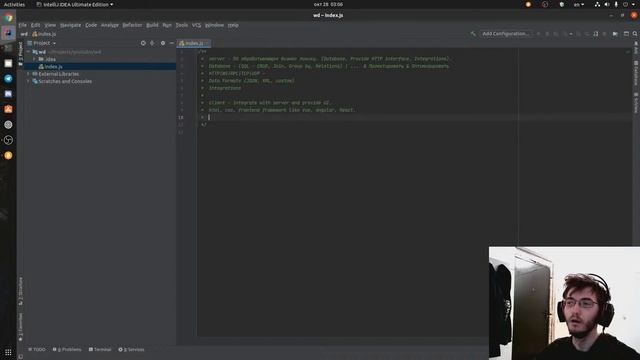
Task: Click the Search Everywhere magnifier icon
Action: (x=635, y=34)
